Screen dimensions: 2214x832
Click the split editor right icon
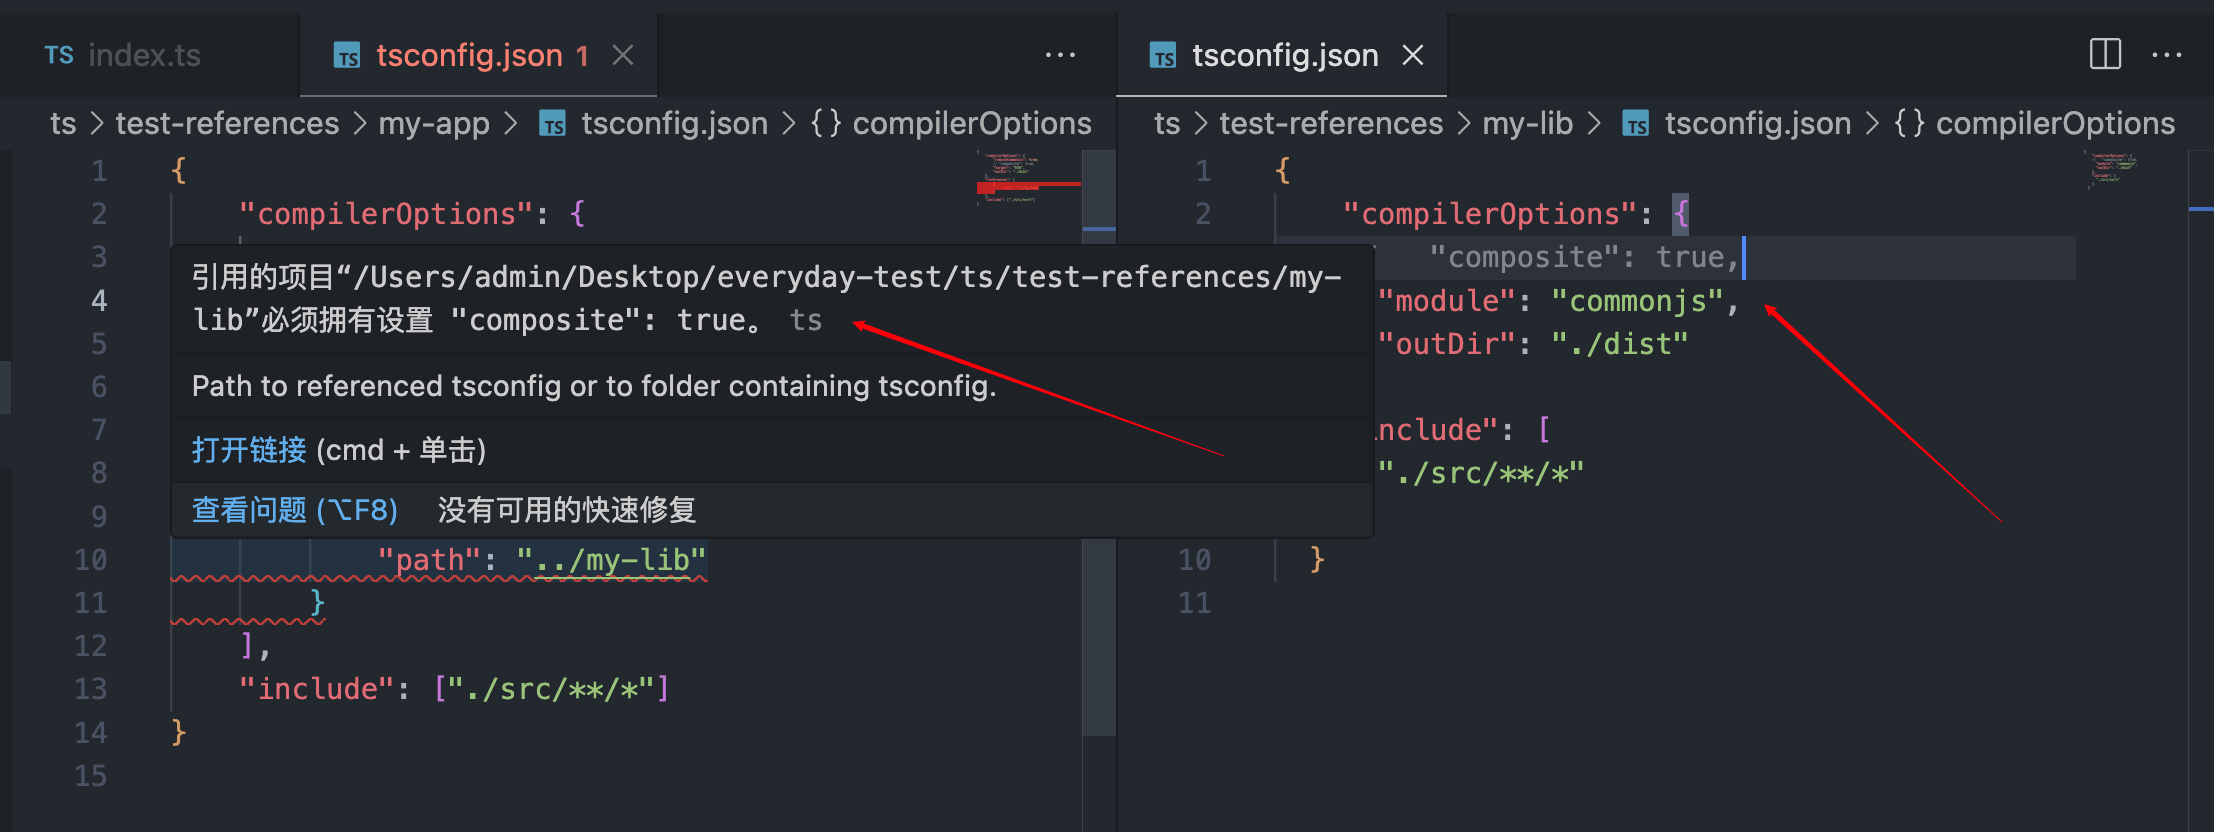[x=2105, y=54]
